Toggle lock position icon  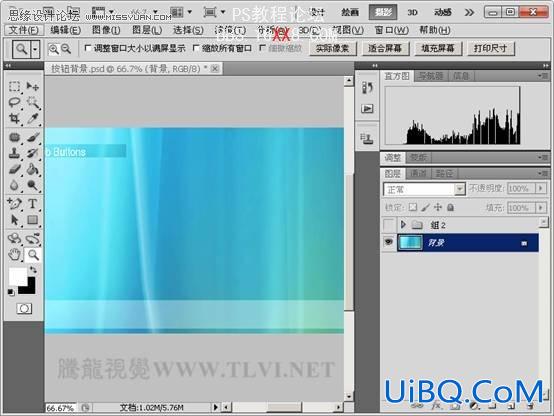click(438, 207)
